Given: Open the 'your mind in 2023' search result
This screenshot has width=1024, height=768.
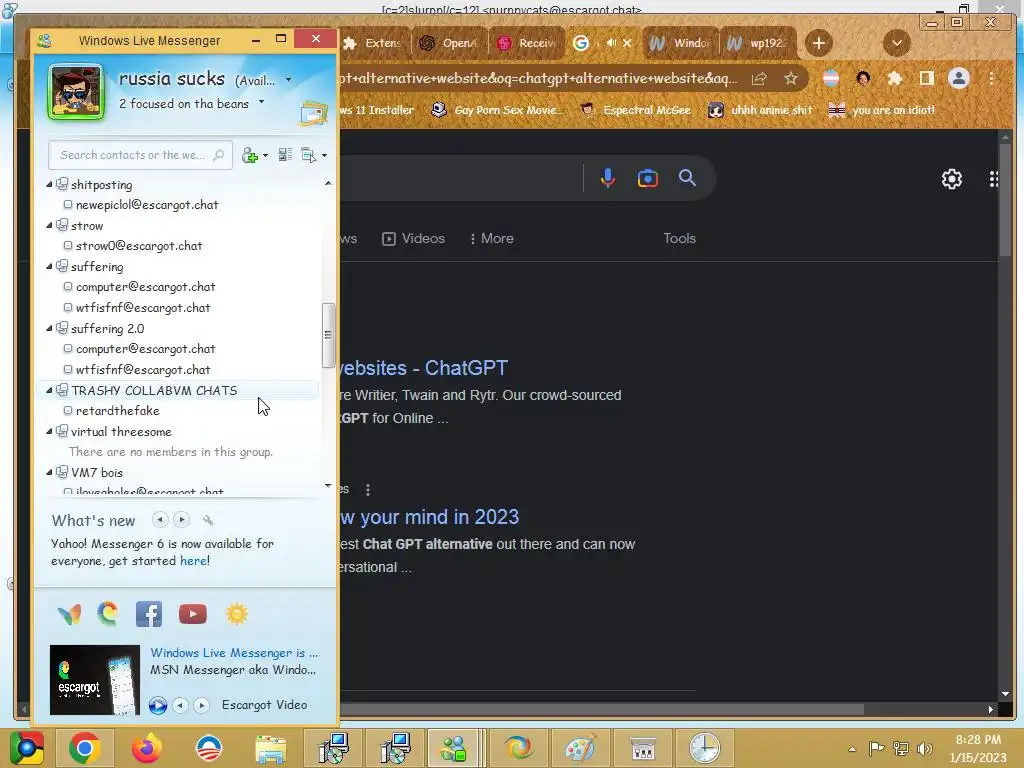Looking at the screenshot, I should click(430, 517).
